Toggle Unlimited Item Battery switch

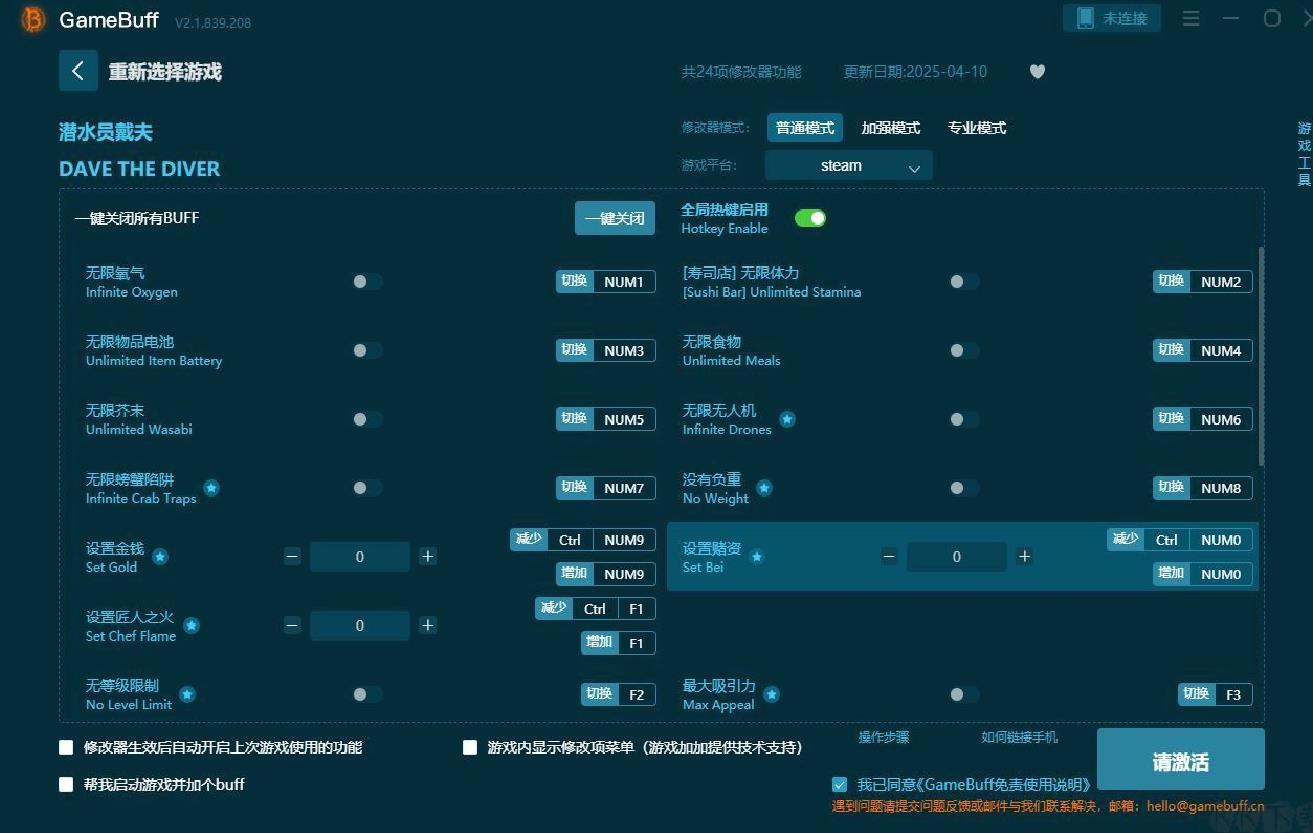point(367,350)
